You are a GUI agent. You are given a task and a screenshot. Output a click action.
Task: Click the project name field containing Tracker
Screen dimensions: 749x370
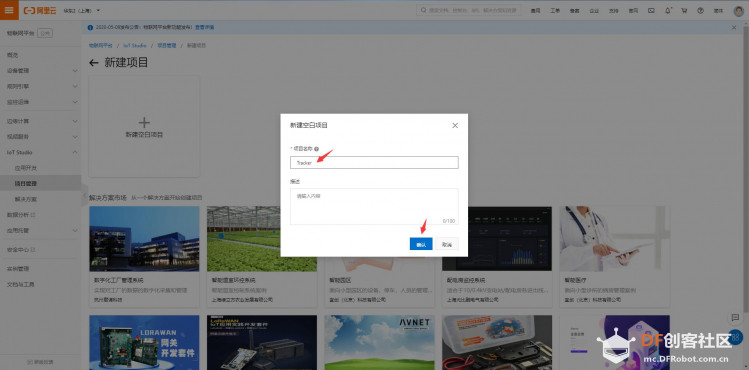(374, 162)
